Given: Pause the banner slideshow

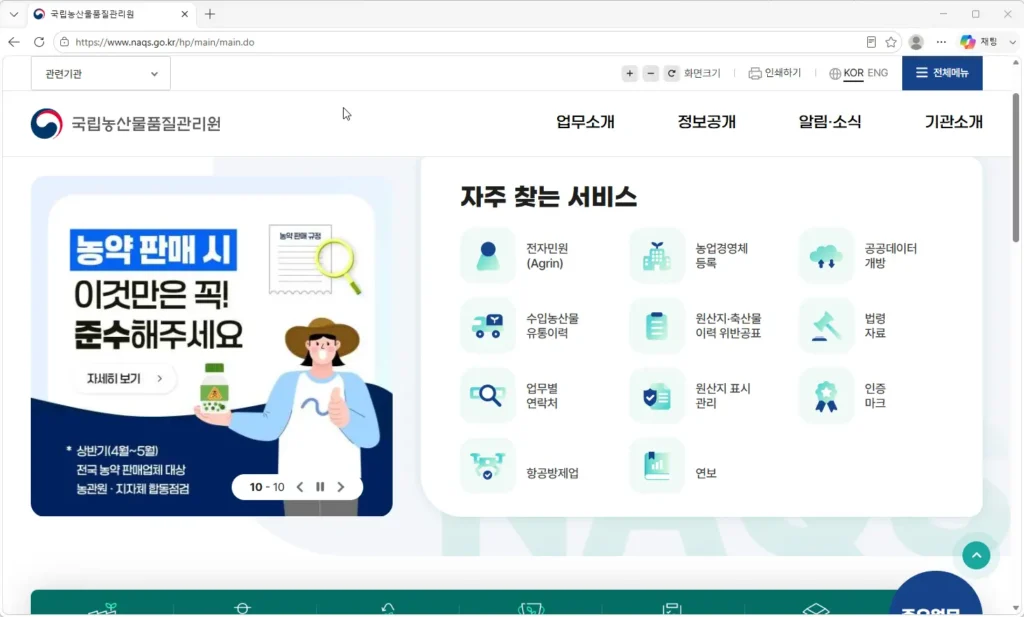Looking at the screenshot, I should coord(320,487).
